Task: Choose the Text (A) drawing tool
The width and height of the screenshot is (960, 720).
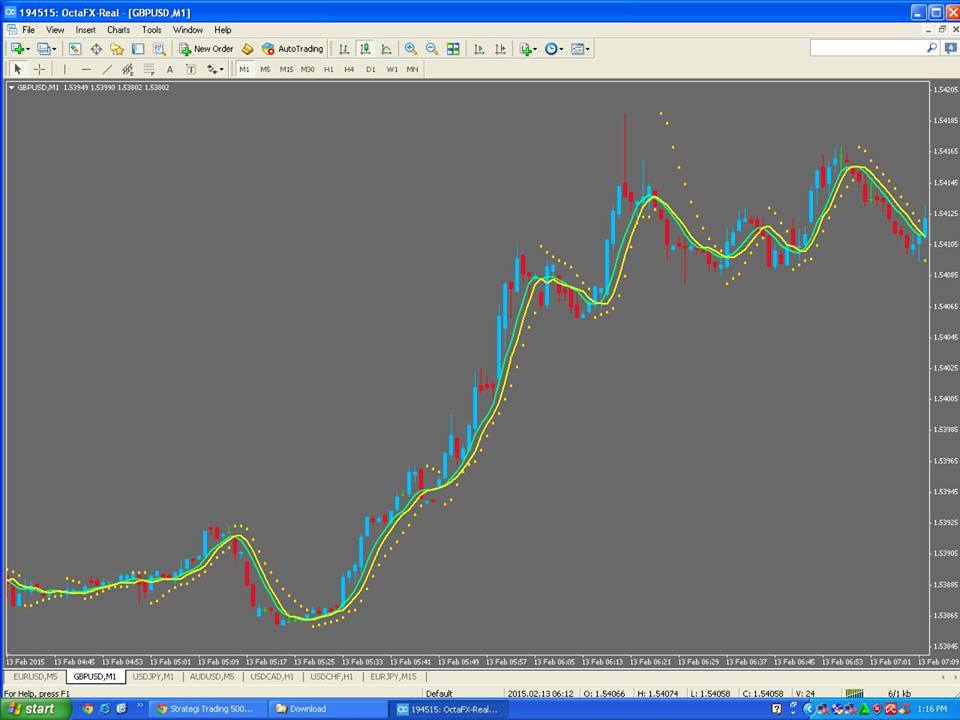Action: (x=170, y=69)
